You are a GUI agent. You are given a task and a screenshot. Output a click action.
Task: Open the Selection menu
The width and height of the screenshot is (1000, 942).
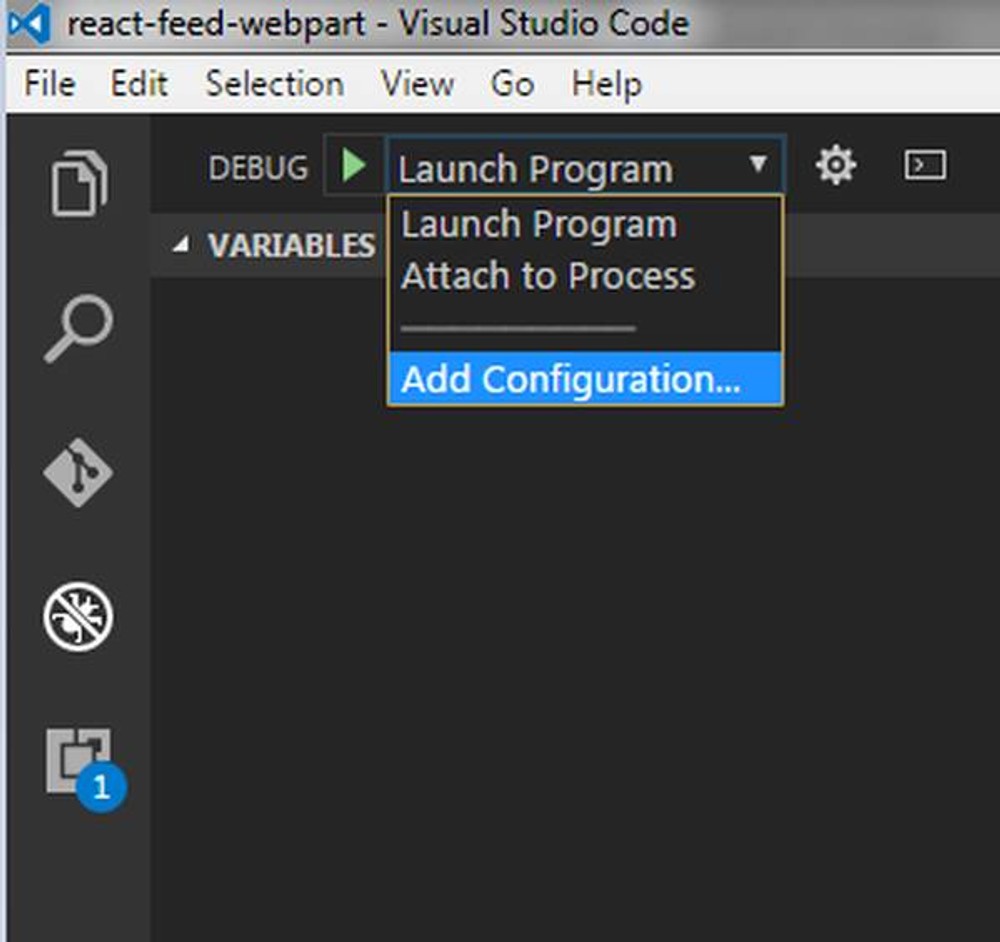click(273, 84)
